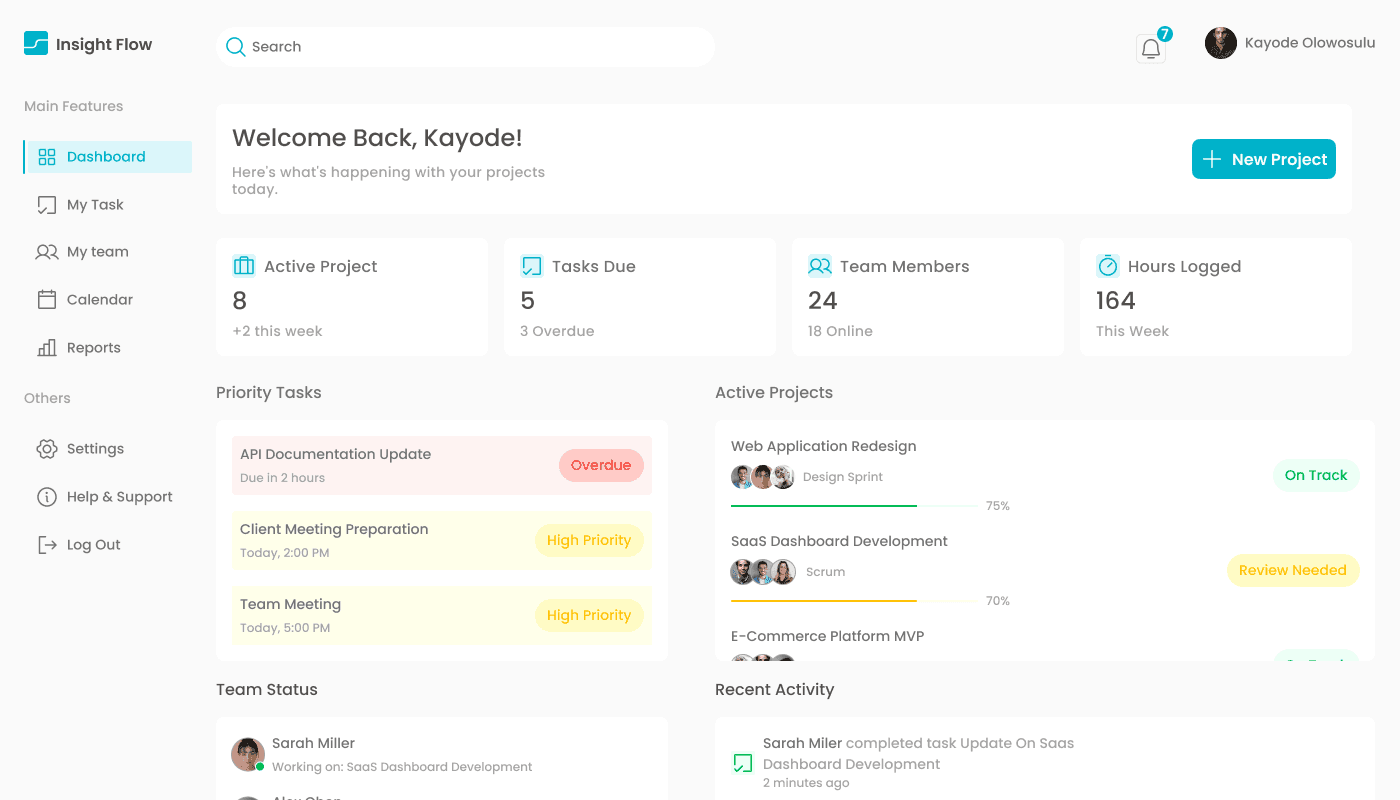Click the Team Members people icon
The height and width of the screenshot is (800, 1400).
820,266
